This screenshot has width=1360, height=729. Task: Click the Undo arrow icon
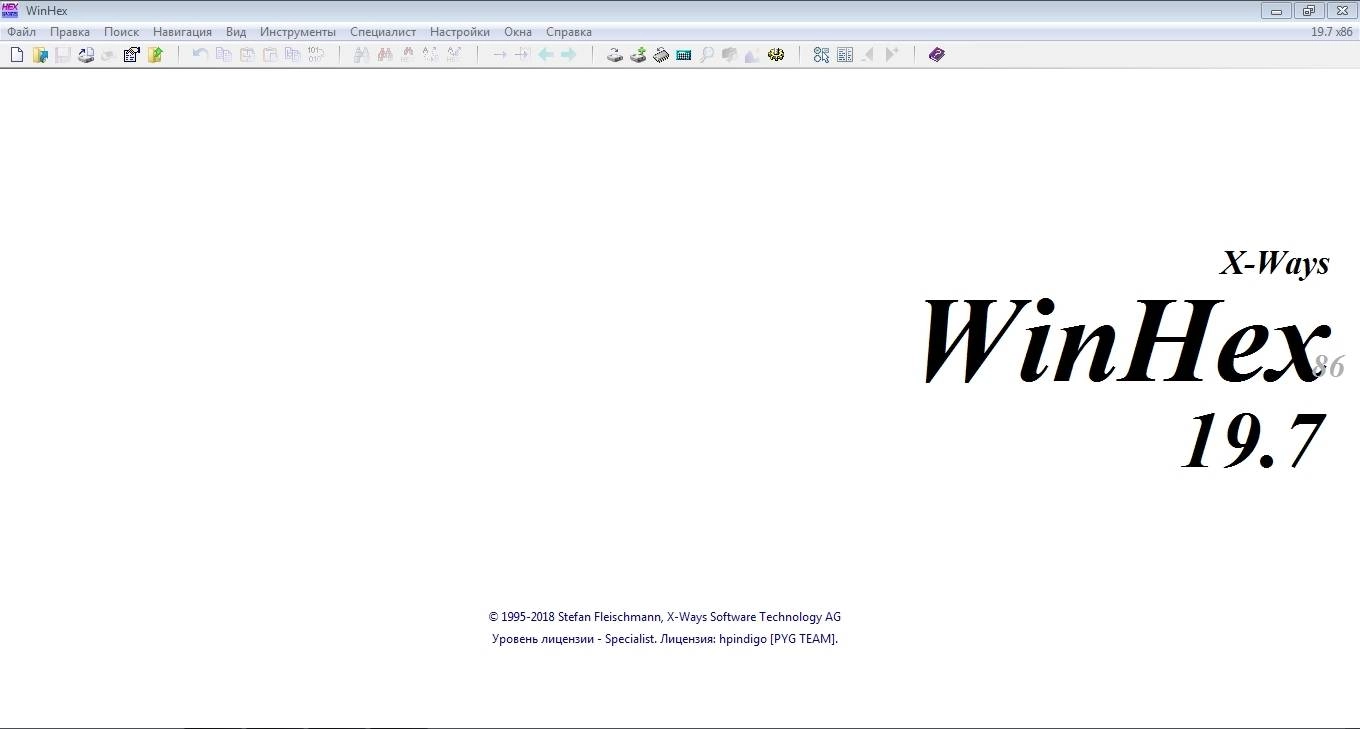(x=200, y=55)
